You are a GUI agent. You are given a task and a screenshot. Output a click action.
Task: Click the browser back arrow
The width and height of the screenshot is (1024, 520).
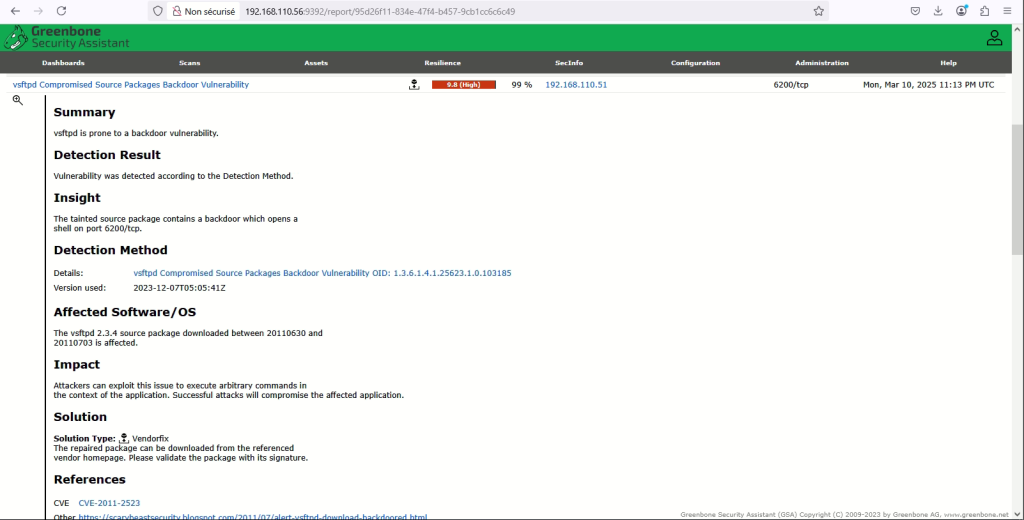point(15,11)
